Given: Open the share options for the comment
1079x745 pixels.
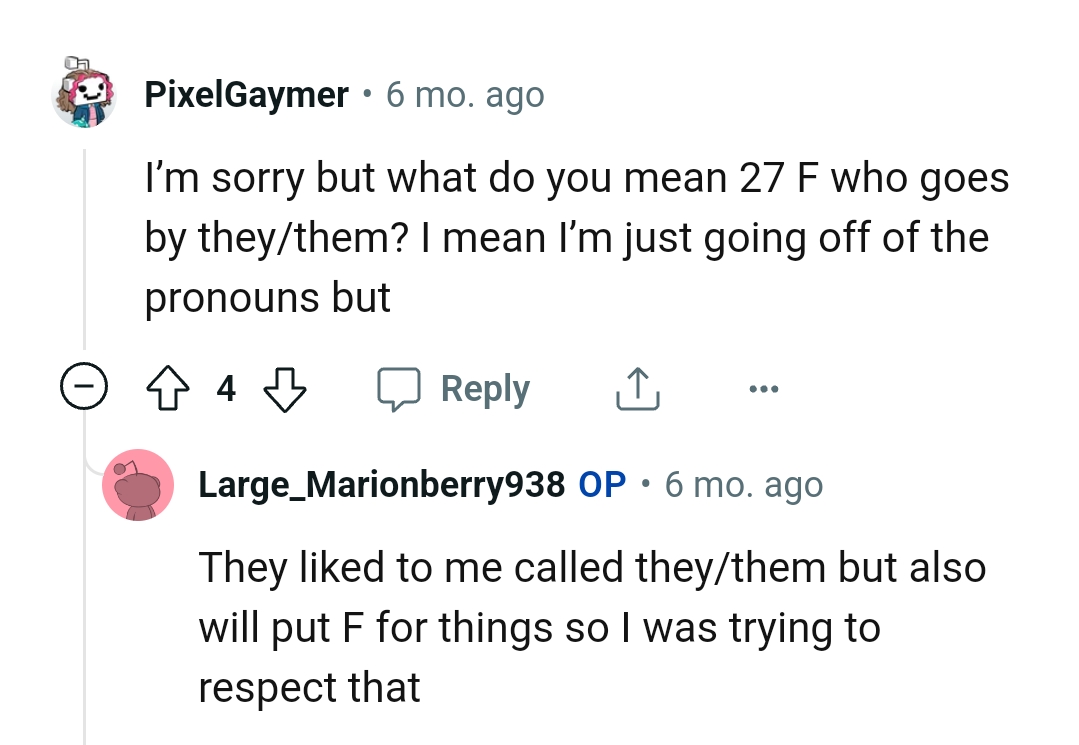Looking at the screenshot, I should pos(637,388).
